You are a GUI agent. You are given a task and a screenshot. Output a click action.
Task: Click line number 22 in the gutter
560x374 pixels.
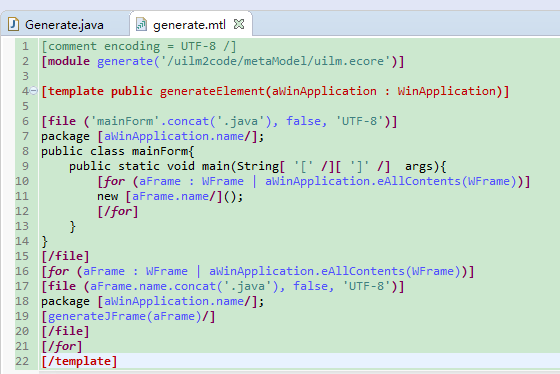[22, 361]
